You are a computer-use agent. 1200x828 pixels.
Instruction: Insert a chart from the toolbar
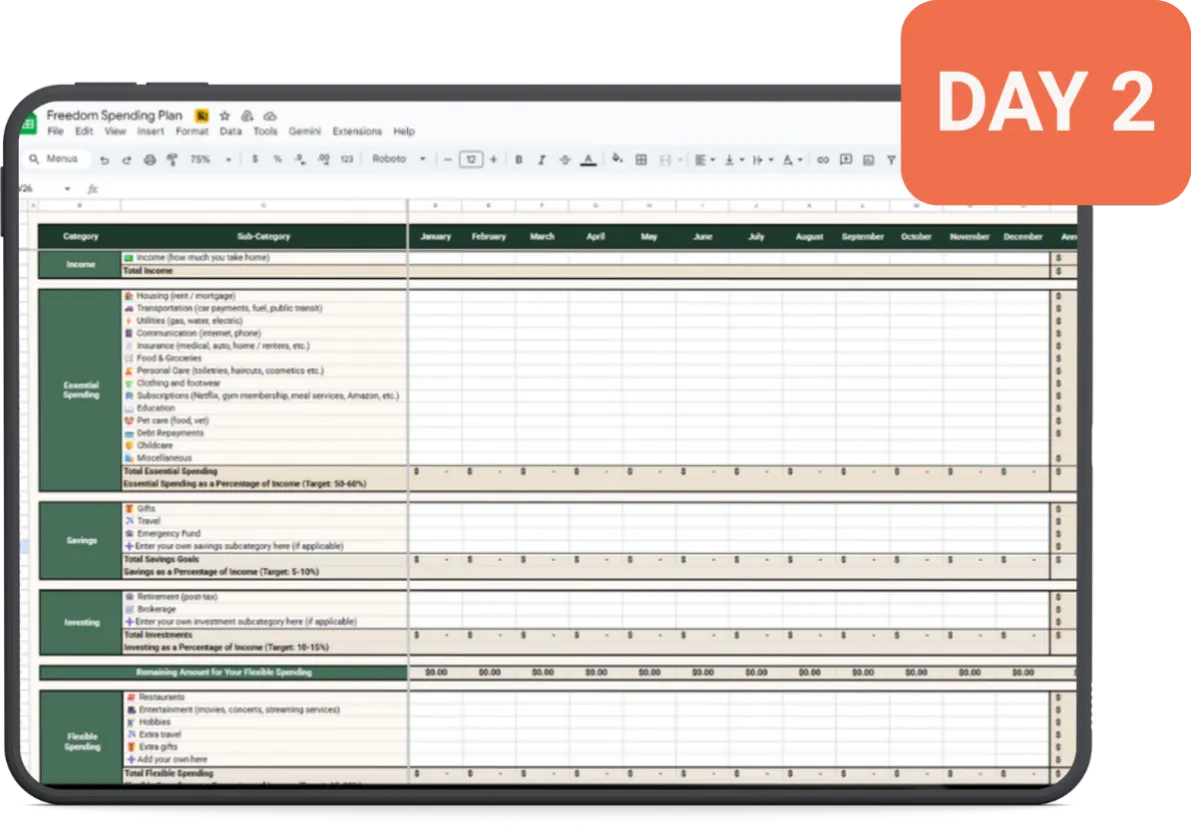tap(868, 159)
